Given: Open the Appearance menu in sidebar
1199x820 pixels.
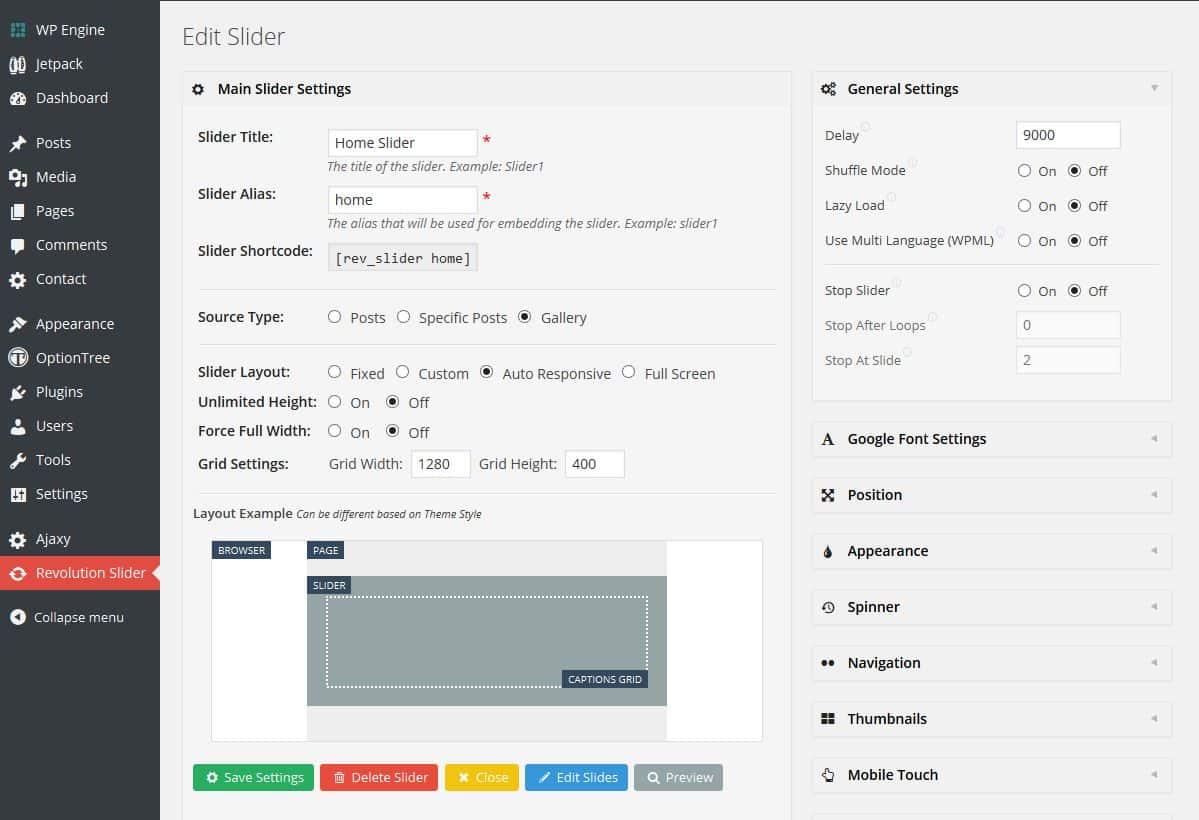Looking at the screenshot, I should point(74,324).
